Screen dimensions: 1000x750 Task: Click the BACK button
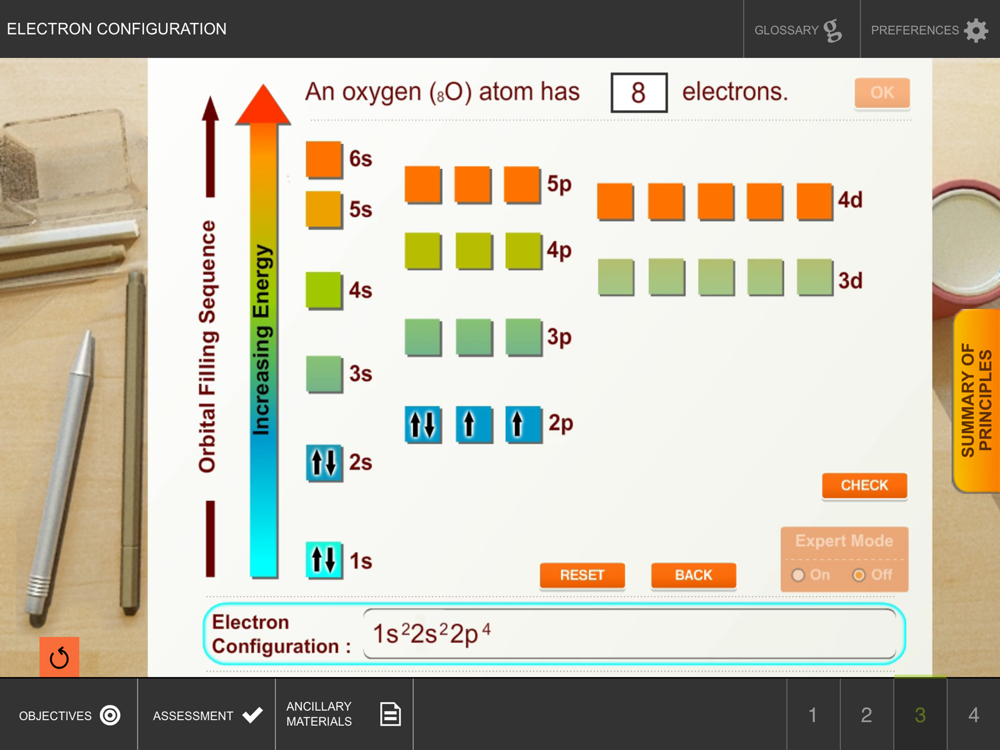point(693,575)
